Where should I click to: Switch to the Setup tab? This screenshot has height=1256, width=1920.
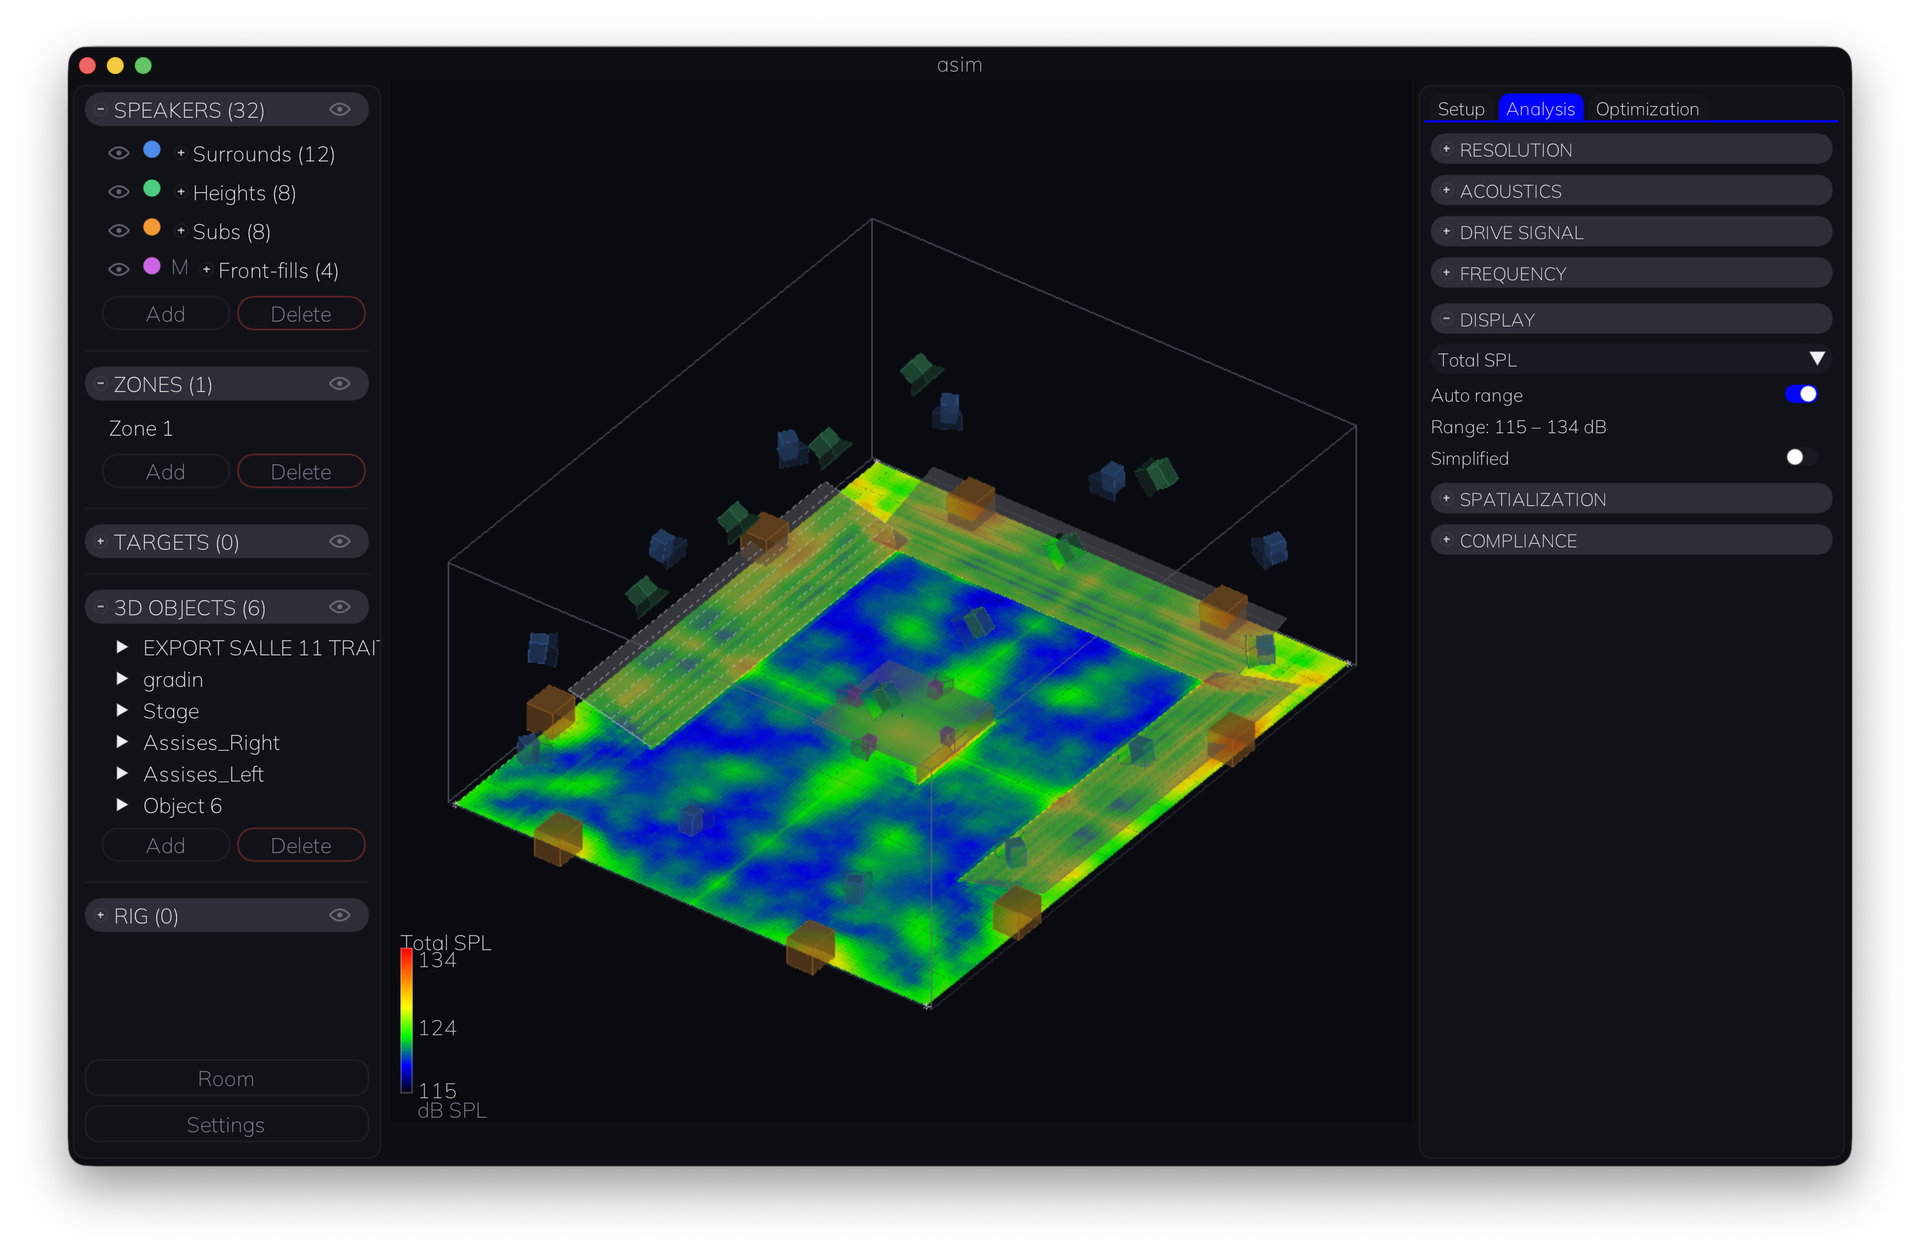point(1460,109)
